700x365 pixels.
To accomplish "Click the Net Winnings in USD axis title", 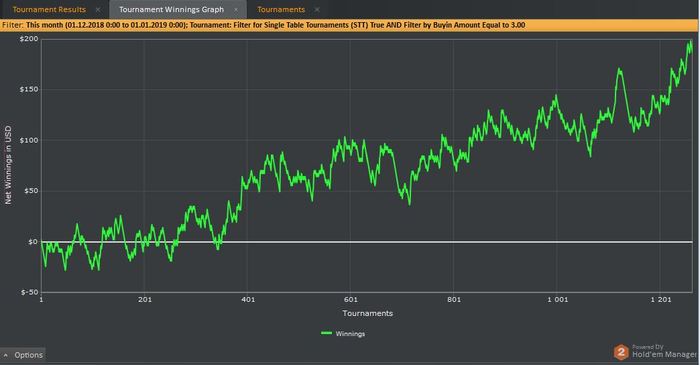I will [8, 165].
